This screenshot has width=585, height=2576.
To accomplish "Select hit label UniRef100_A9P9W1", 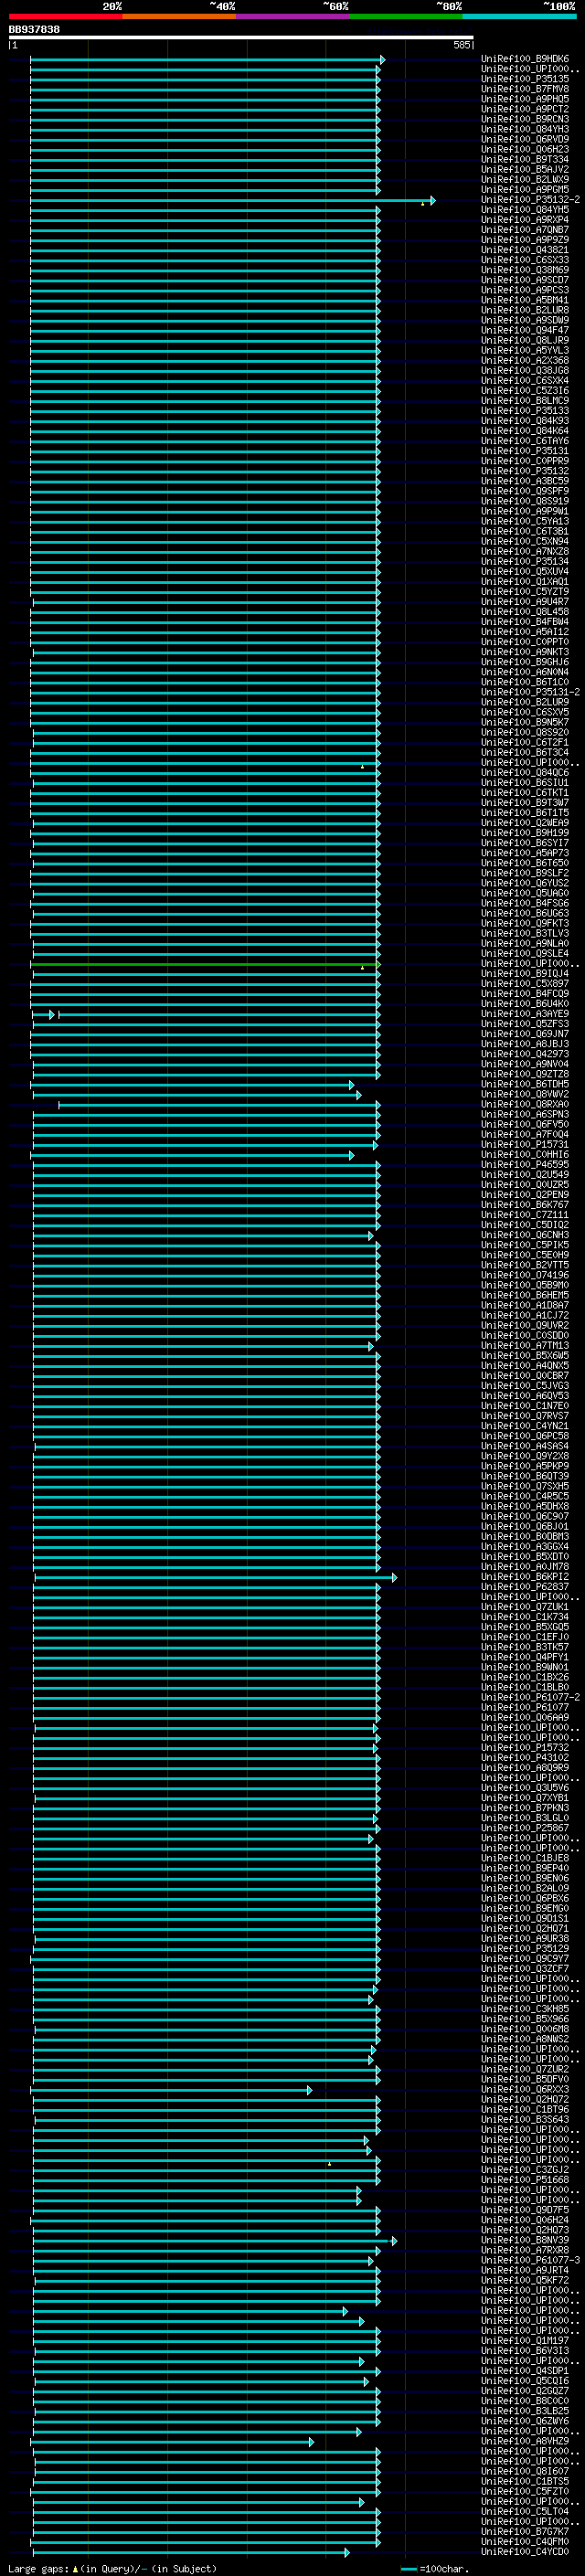I will pyautogui.click(x=525, y=511).
